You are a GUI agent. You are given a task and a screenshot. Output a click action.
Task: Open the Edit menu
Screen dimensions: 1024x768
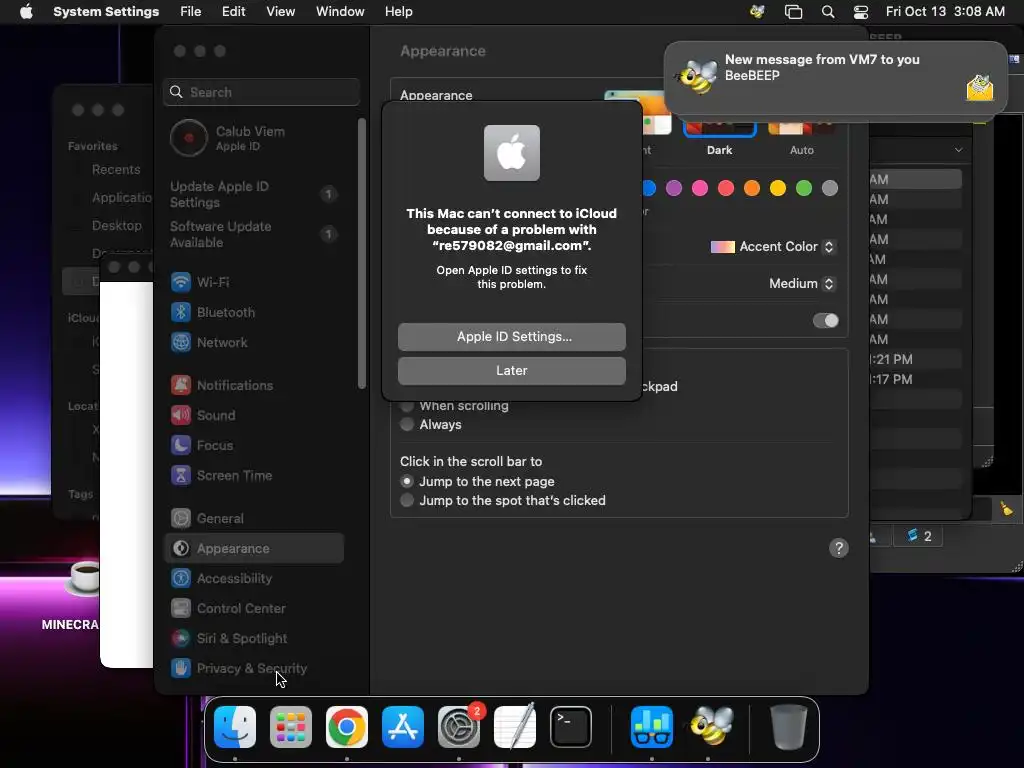coord(233,11)
